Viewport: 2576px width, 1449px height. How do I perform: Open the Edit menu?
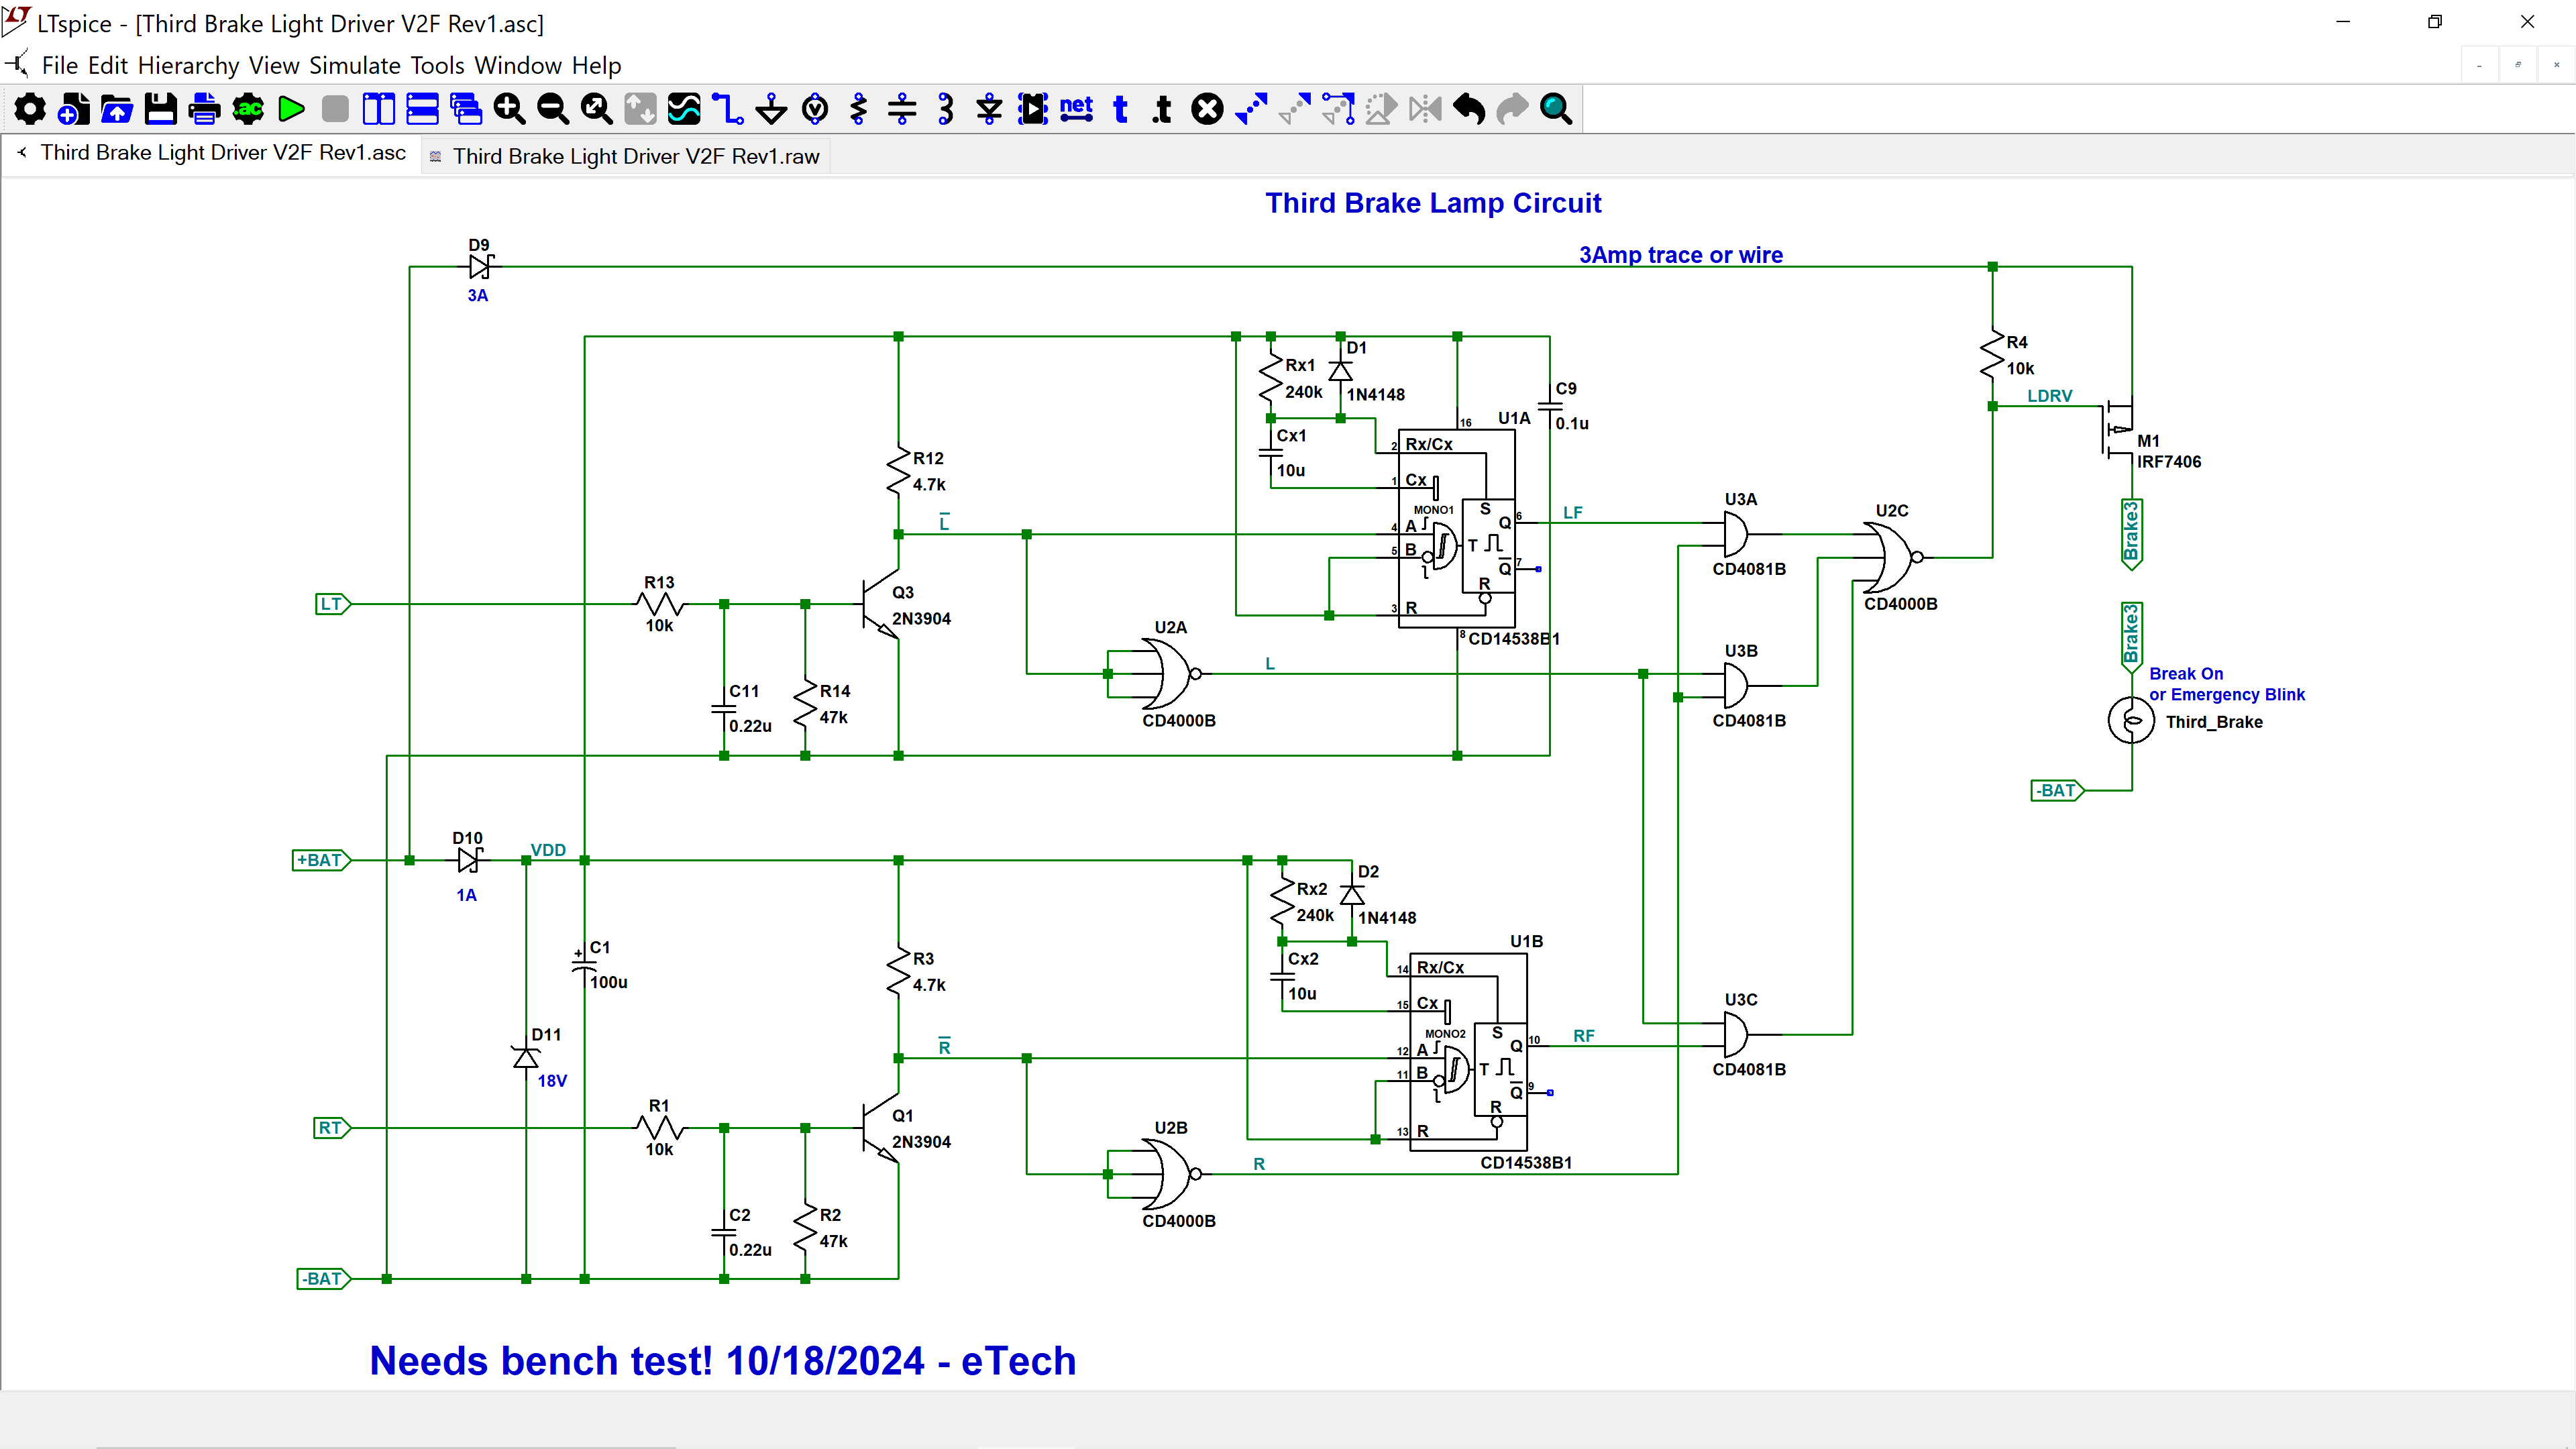coord(108,66)
